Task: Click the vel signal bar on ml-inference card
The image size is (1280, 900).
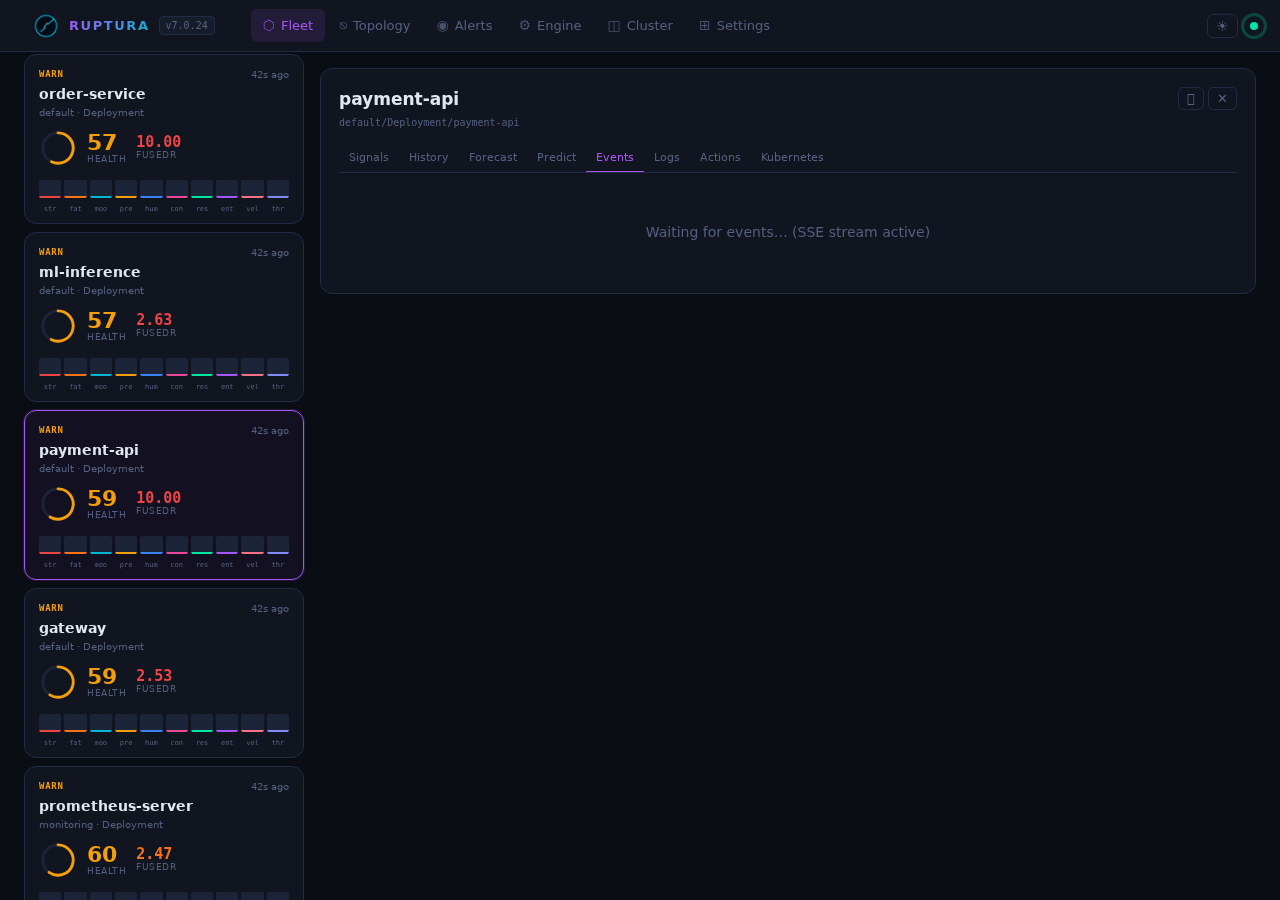Action: (252, 367)
